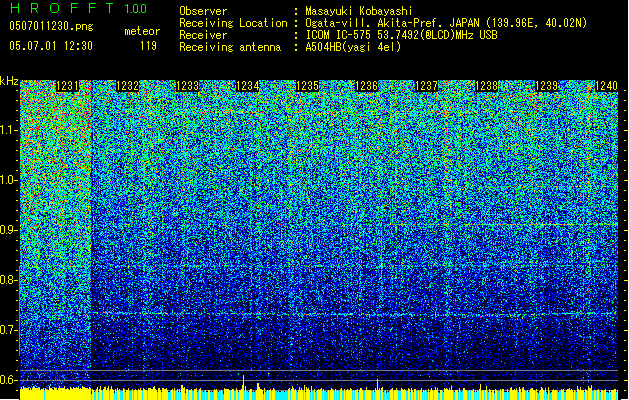Click the 1235 time marker
This screenshot has height=400, width=629.
307,86
